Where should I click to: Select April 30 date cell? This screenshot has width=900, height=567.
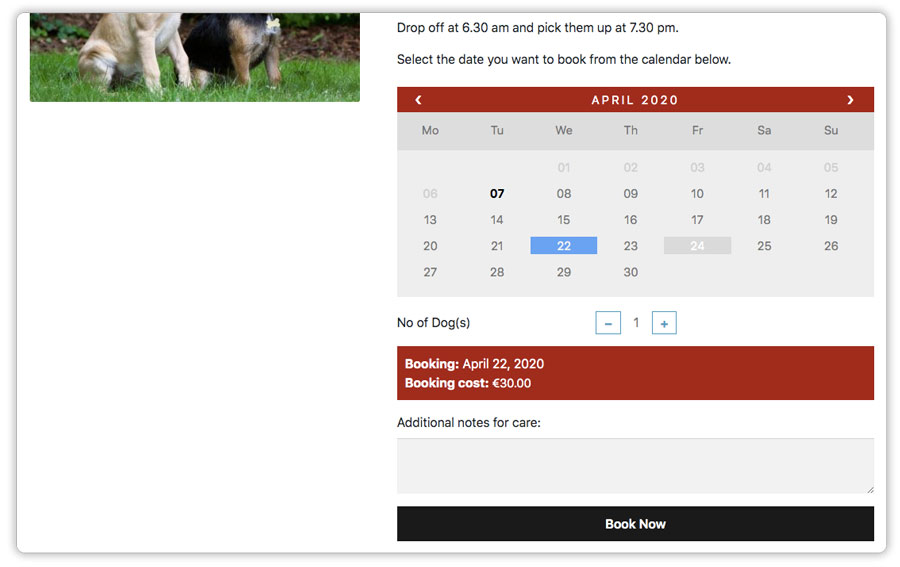631,272
